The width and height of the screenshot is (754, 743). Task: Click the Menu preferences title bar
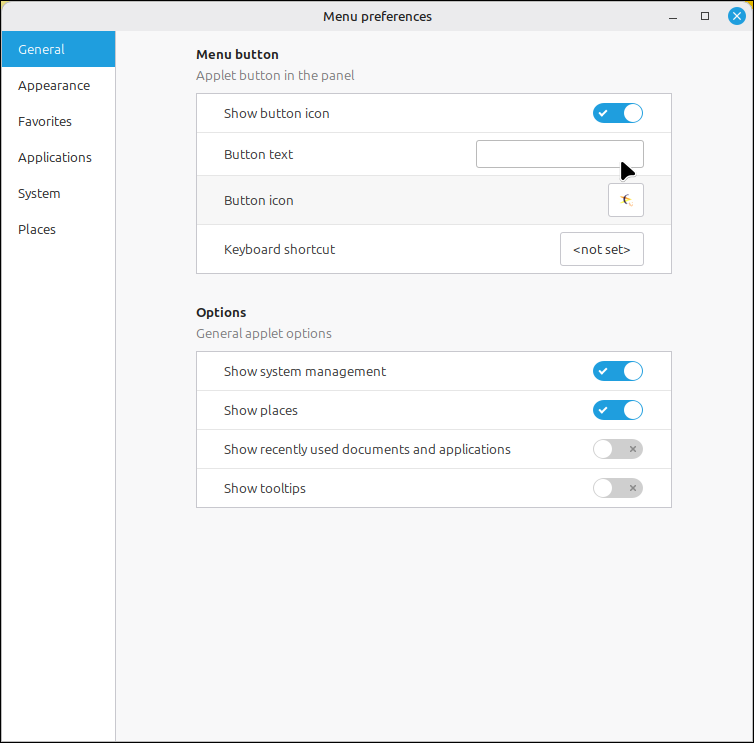tap(377, 16)
